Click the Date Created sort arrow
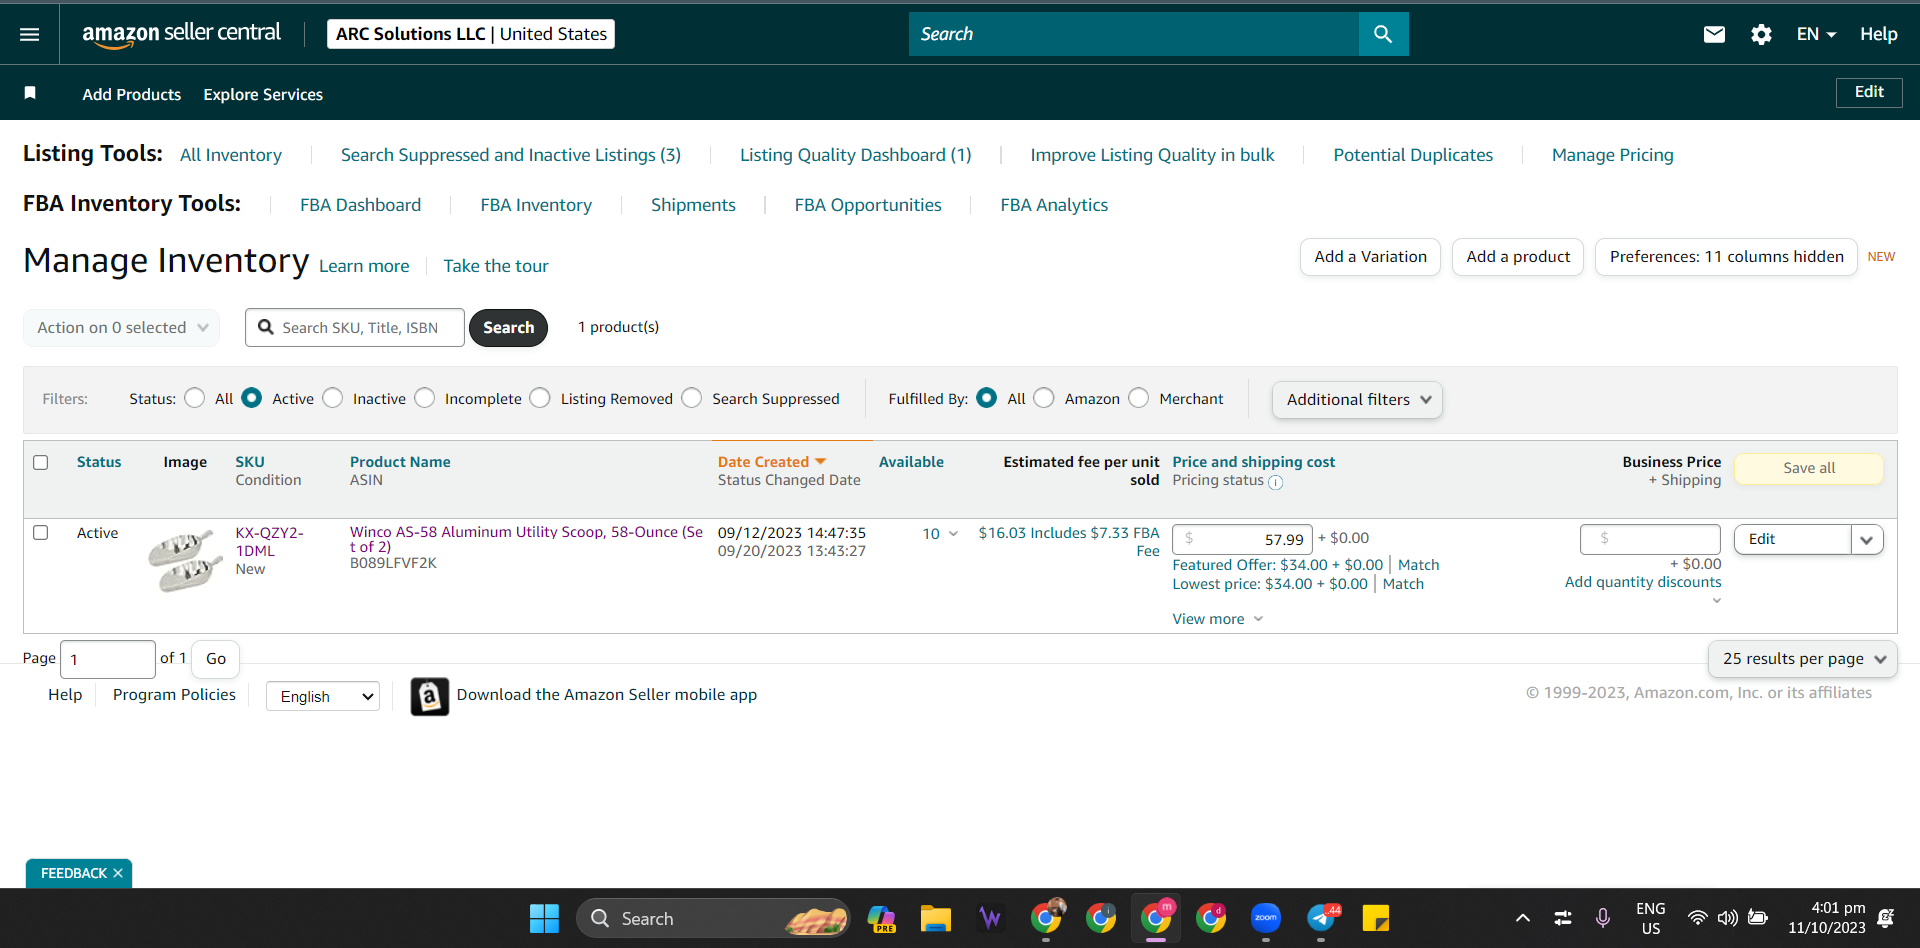 click(x=821, y=462)
